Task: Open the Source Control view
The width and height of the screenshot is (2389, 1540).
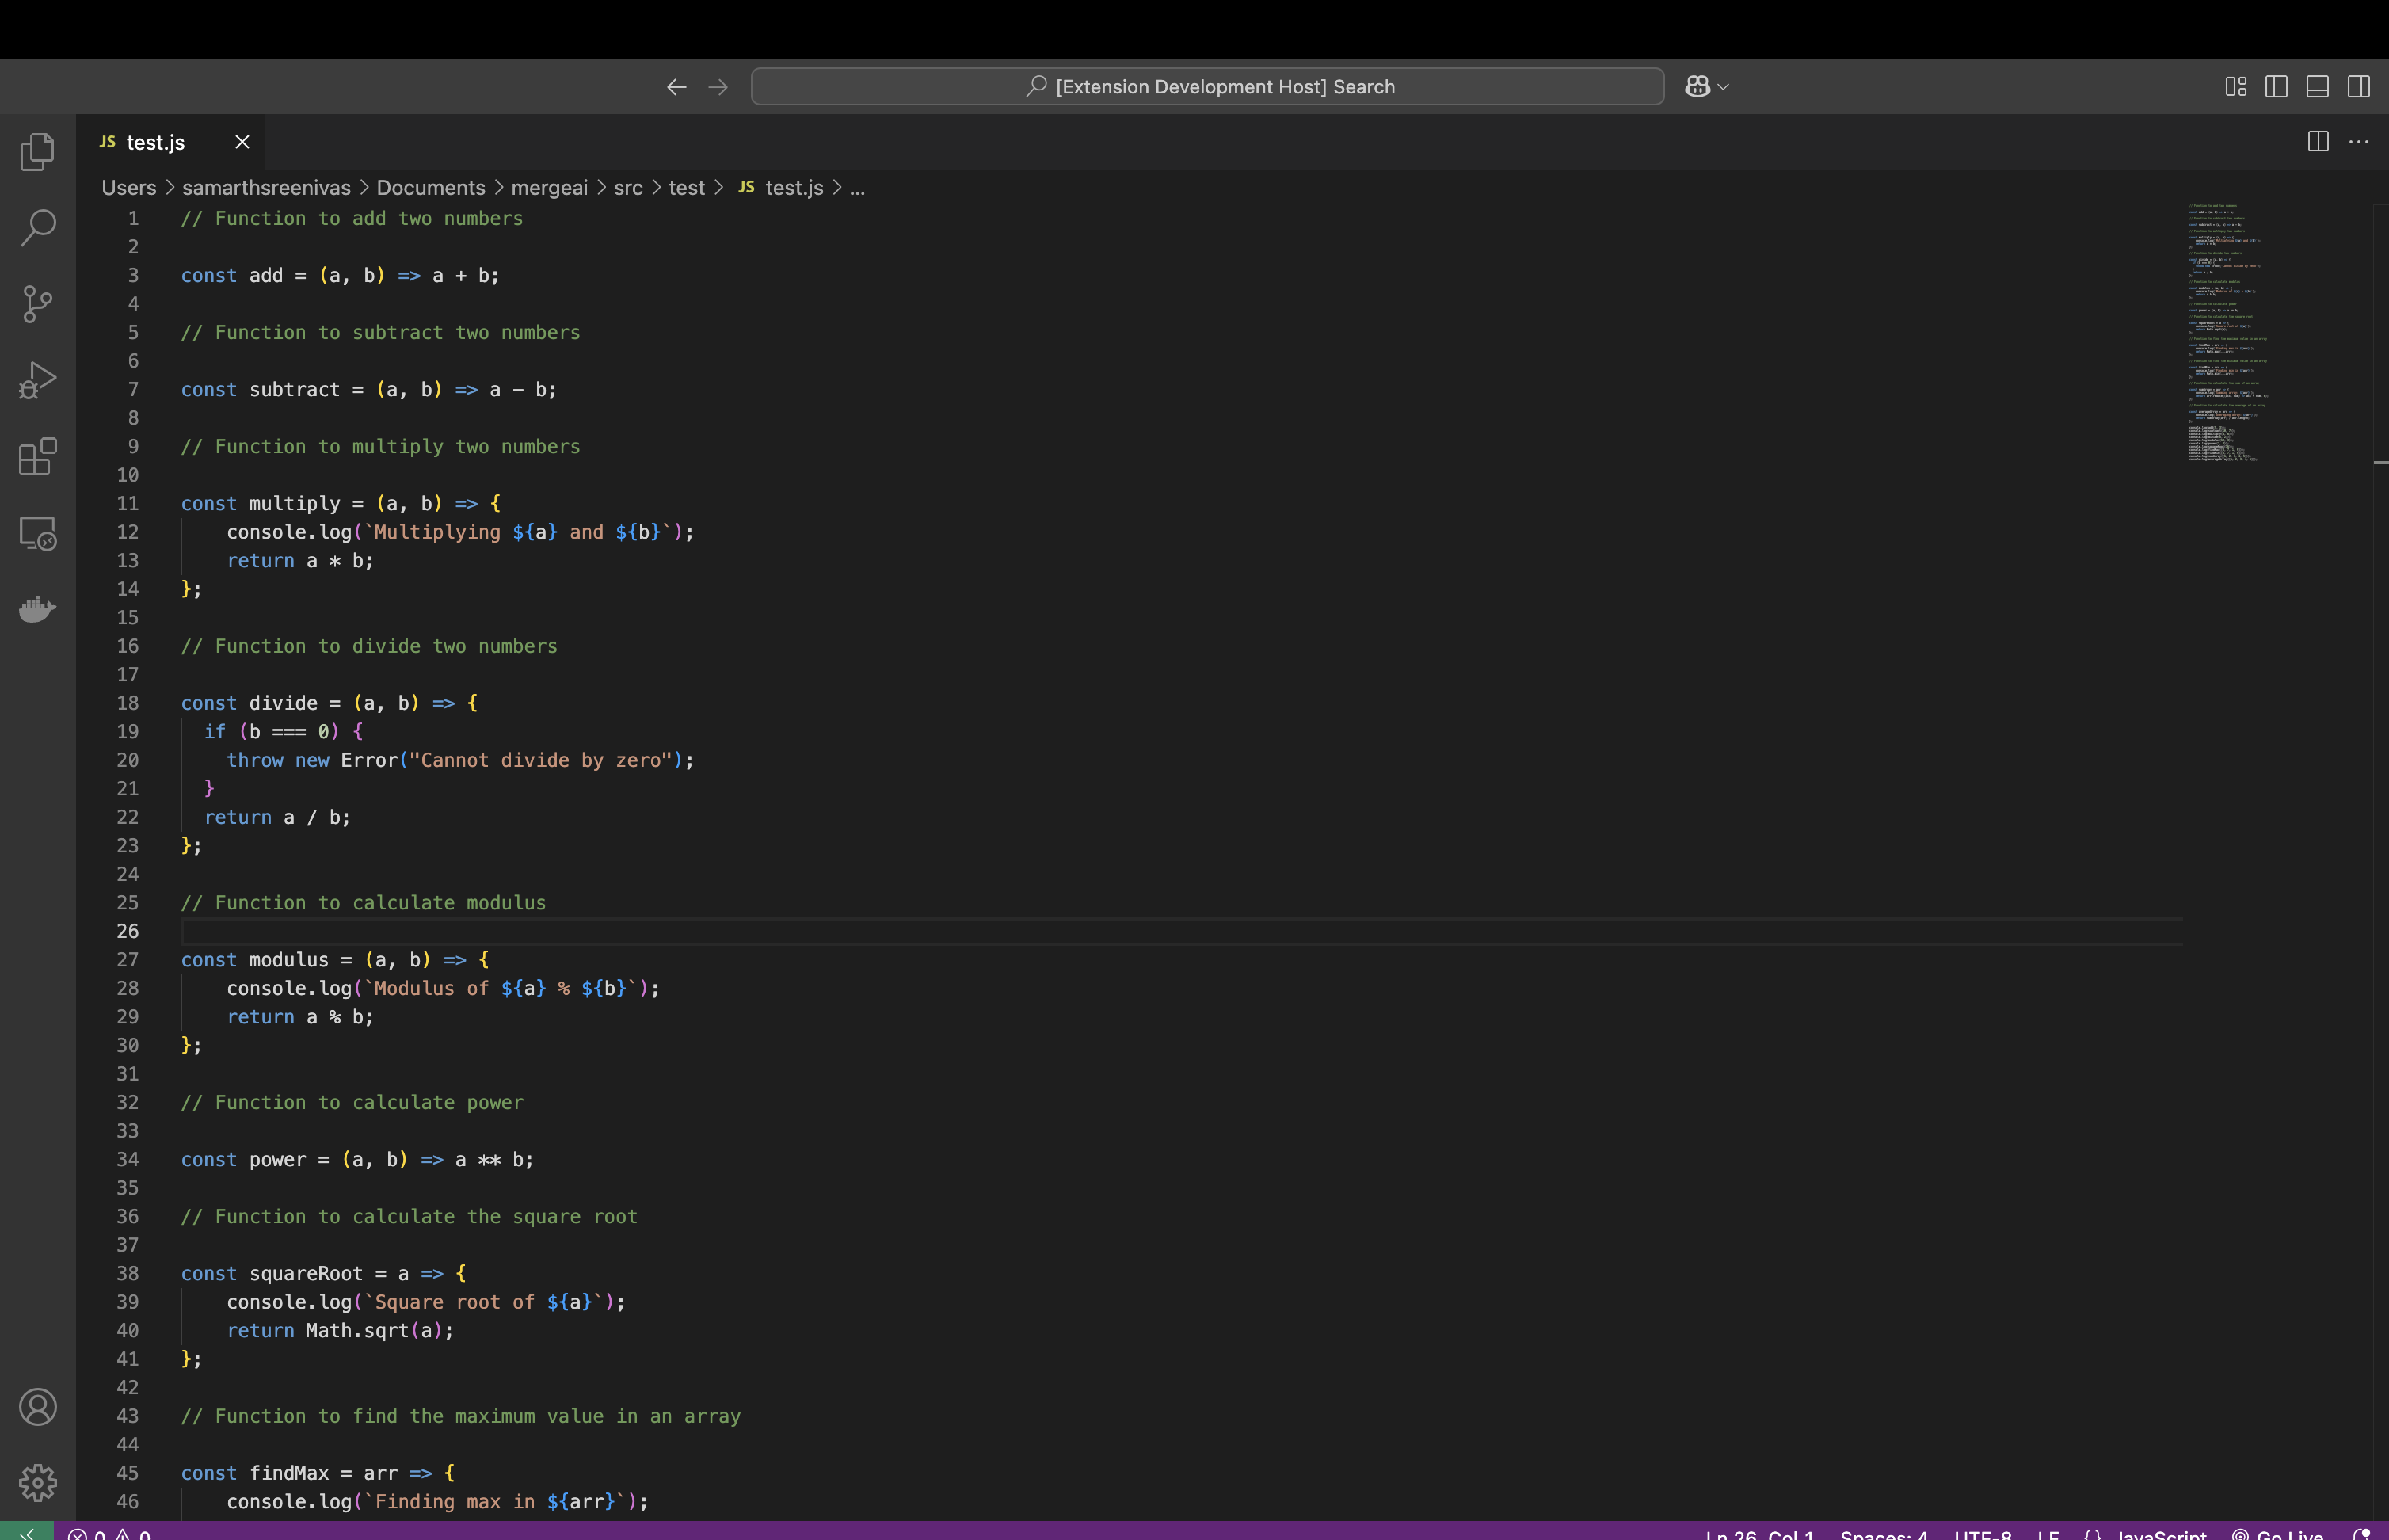Action: [37, 304]
